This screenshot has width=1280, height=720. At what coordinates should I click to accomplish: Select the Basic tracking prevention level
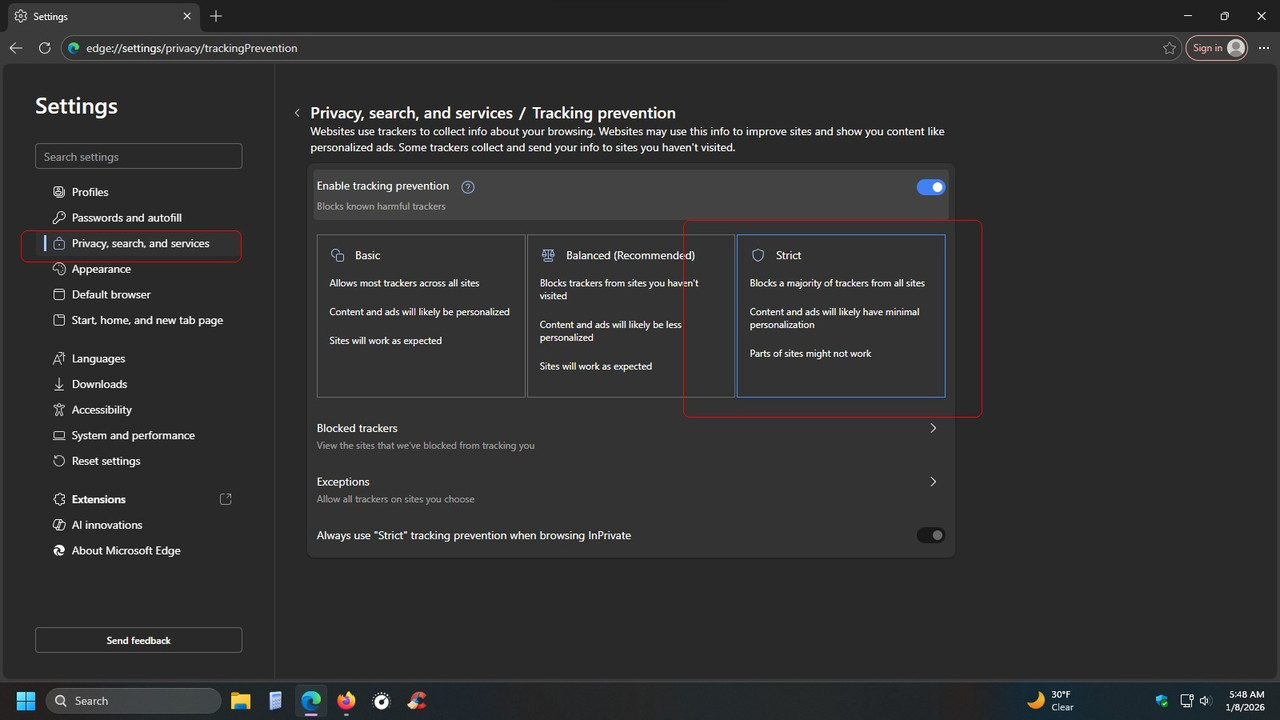[x=421, y=316]
